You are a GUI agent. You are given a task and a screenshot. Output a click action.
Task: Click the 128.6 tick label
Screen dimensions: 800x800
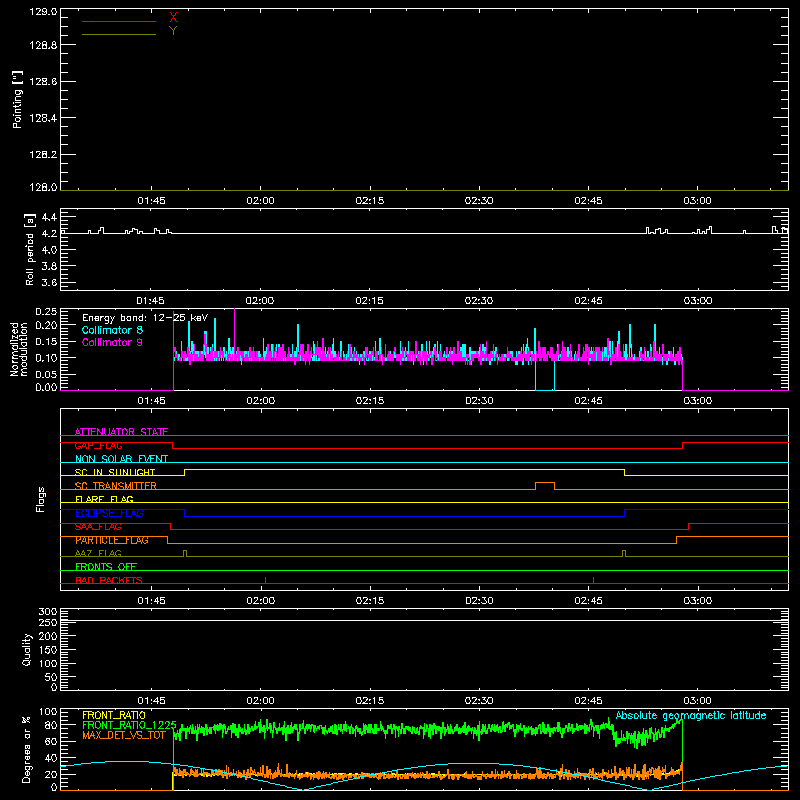click(x=43, y=82)
